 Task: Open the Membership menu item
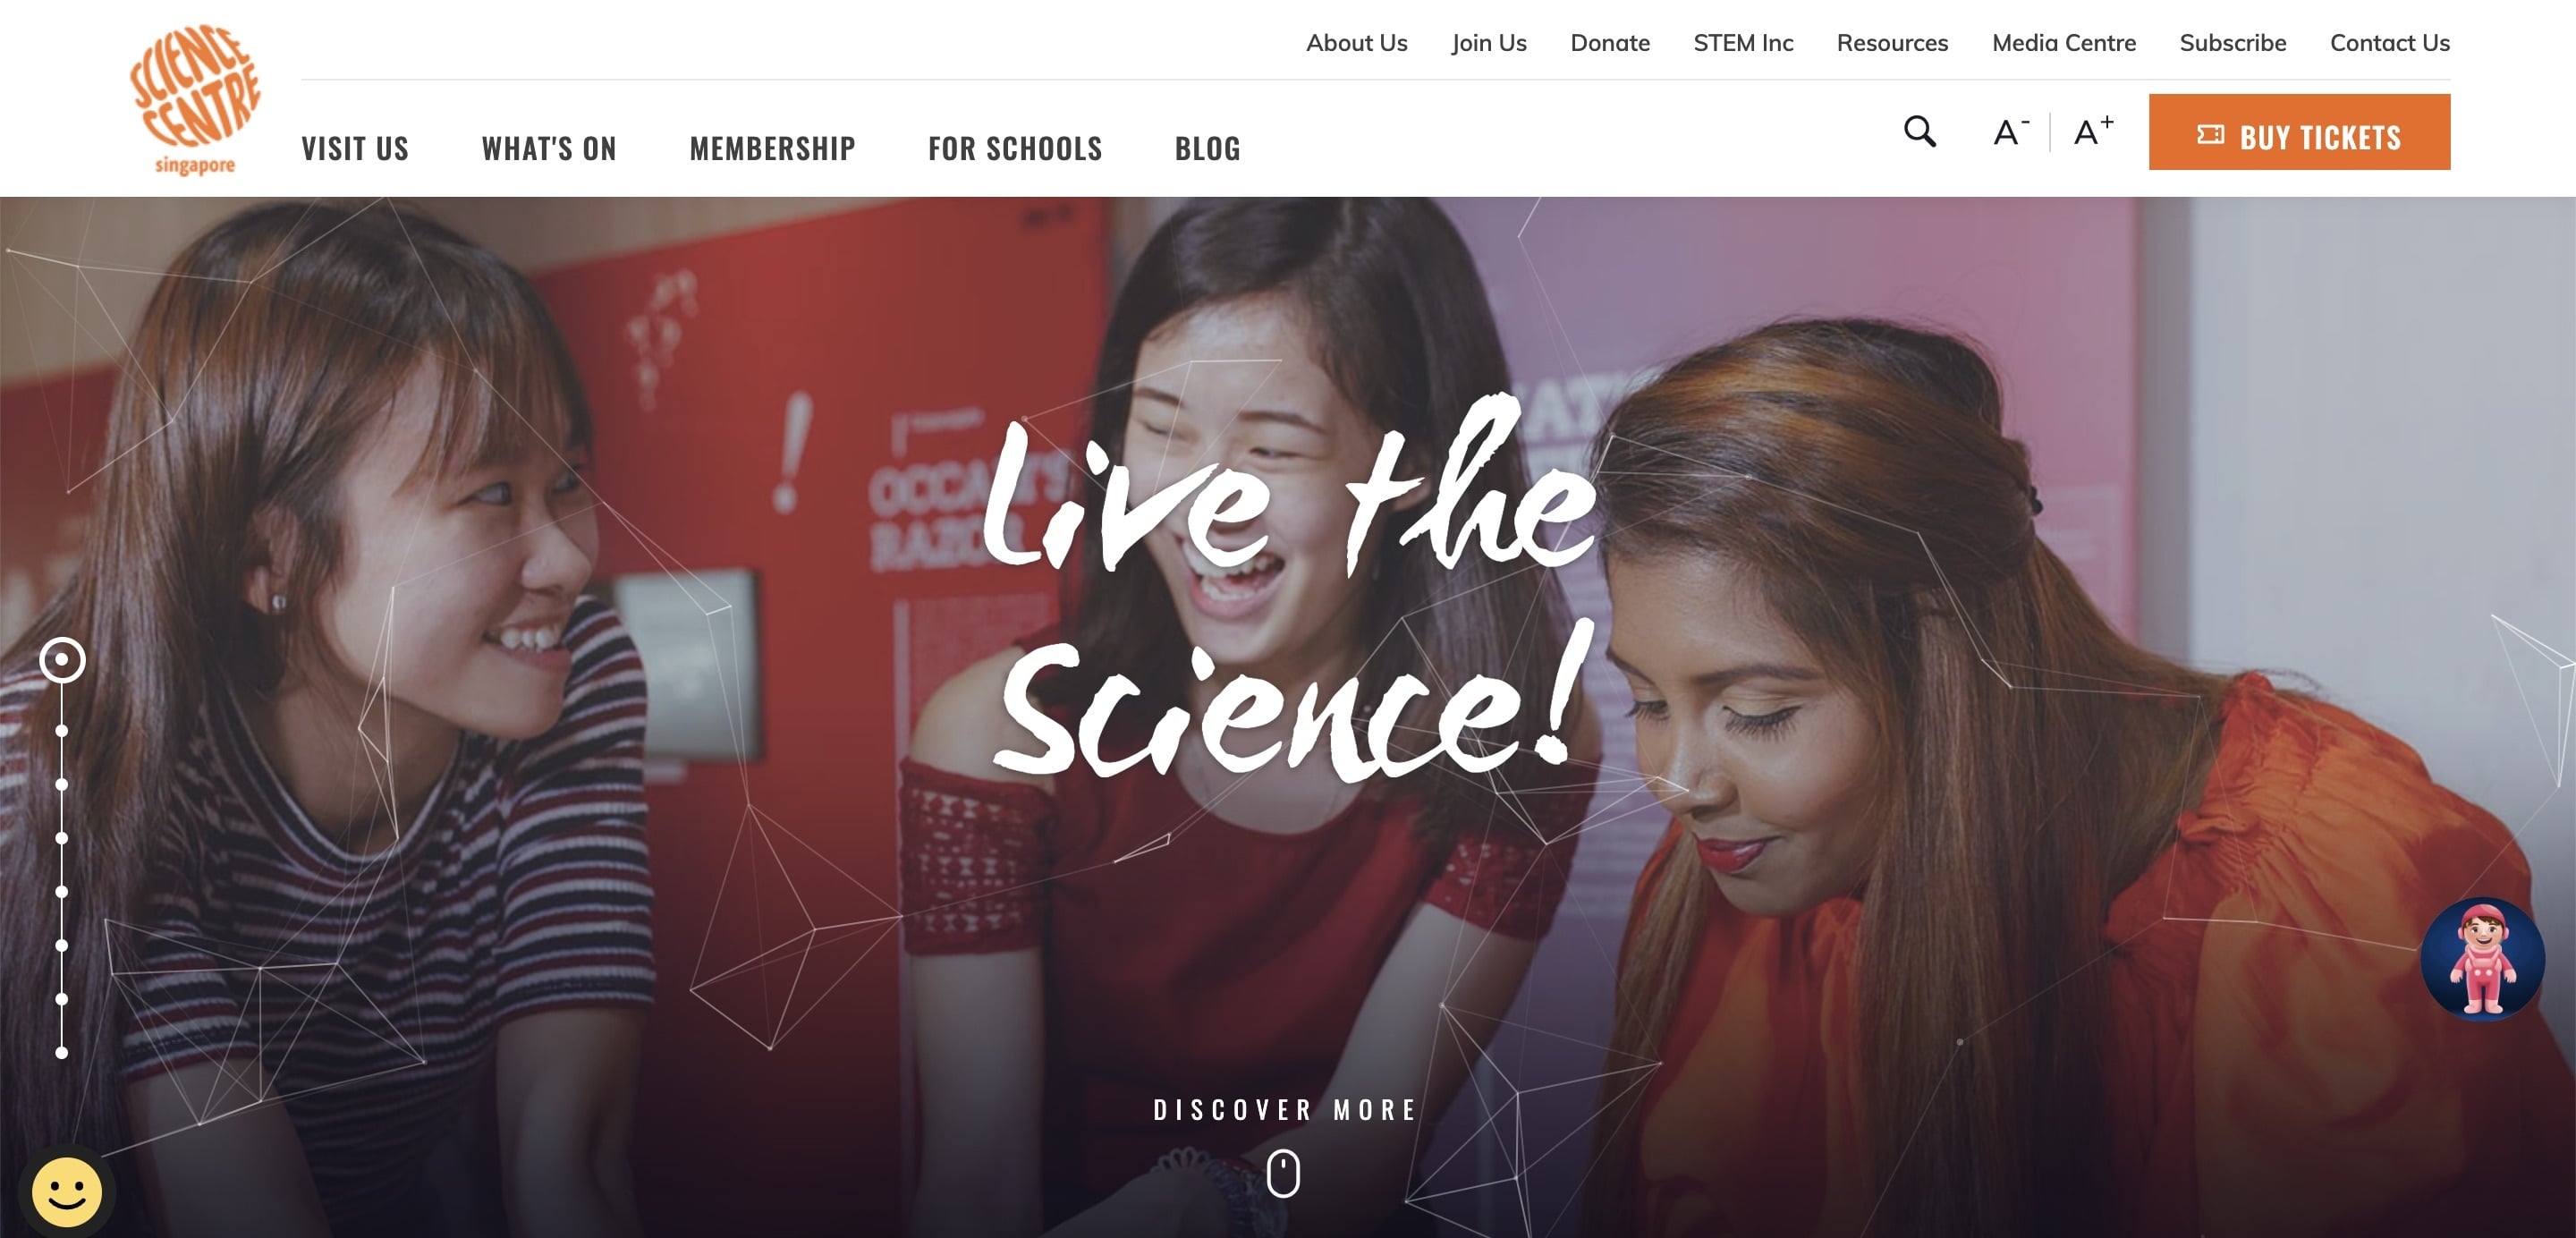click(x=772, y=149)
